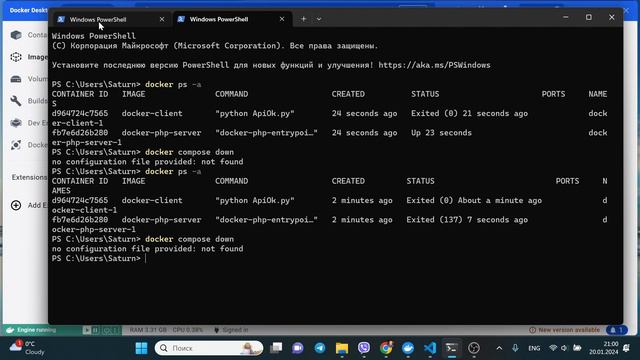Open the weather widget showing 0°C Cloudy
Screen dimensions: 640x360
pos(28,348)
